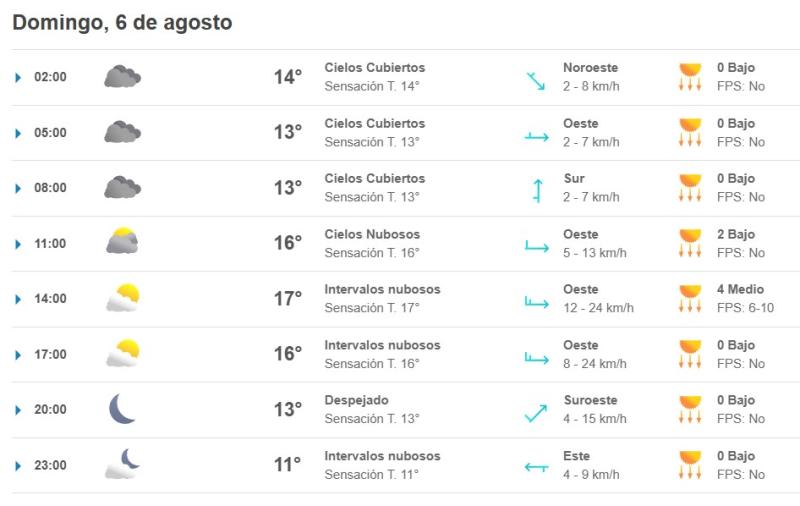Click the southwest wind arrow at 20:00

coord(536,412)
